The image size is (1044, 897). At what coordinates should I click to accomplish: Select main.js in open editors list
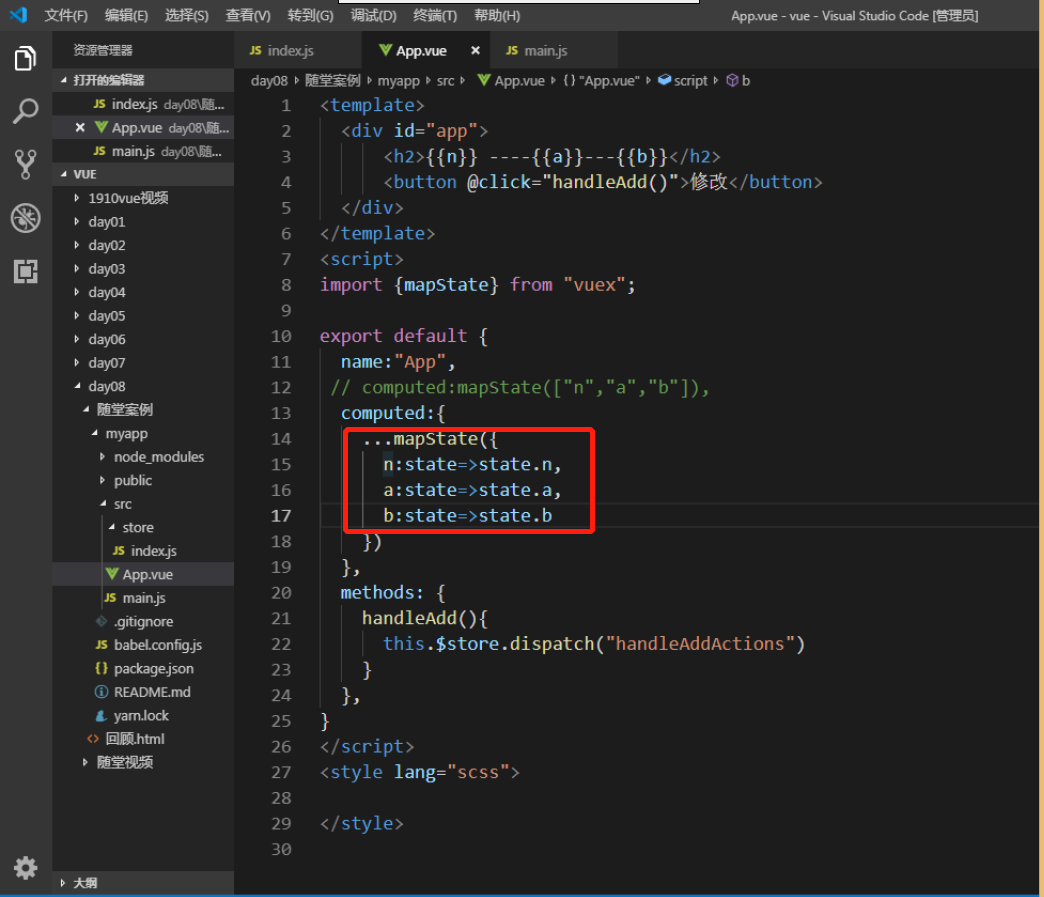pyautogui.click(x=143, y=151)
